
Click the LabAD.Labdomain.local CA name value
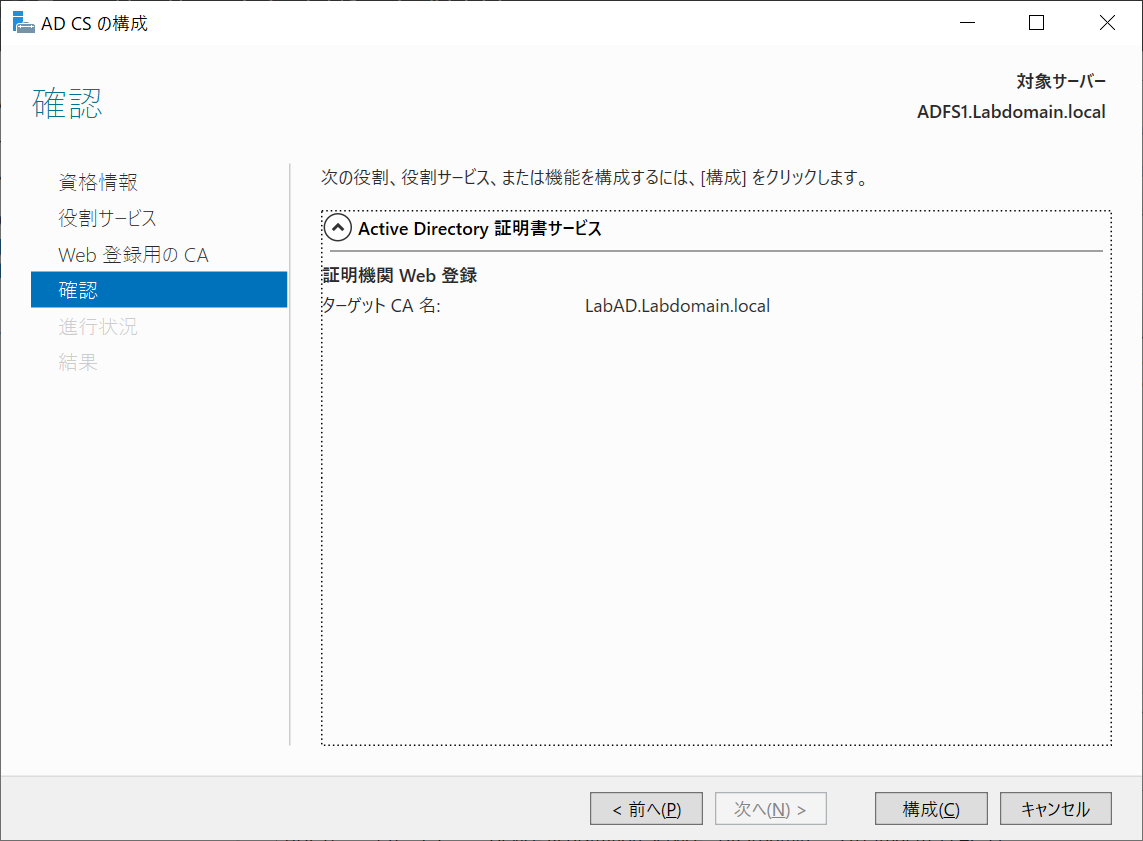tap(677, 305)
